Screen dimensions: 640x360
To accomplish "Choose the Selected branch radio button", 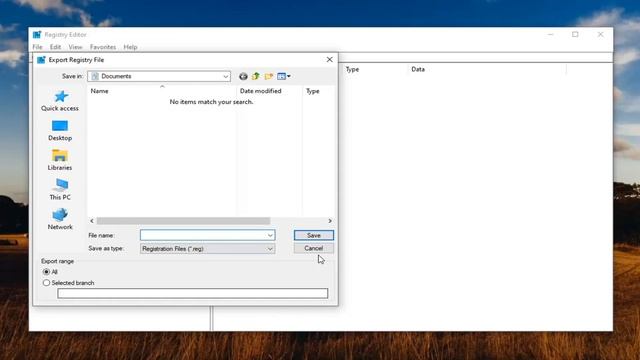I will coord(47,283).
